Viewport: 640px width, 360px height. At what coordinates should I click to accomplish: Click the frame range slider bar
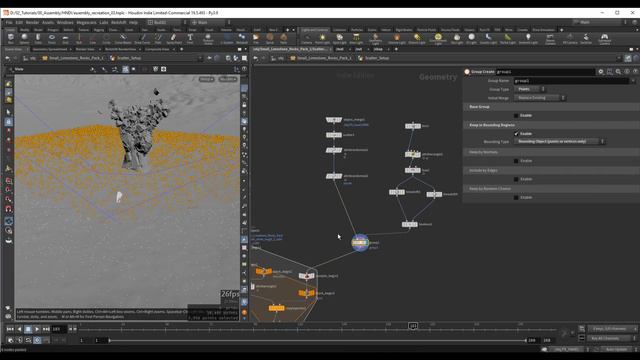tap(317, 340)
